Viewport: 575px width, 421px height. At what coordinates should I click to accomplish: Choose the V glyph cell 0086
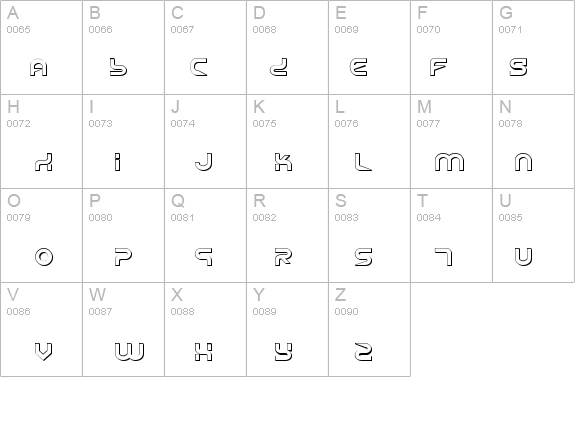tap(41, 329)
